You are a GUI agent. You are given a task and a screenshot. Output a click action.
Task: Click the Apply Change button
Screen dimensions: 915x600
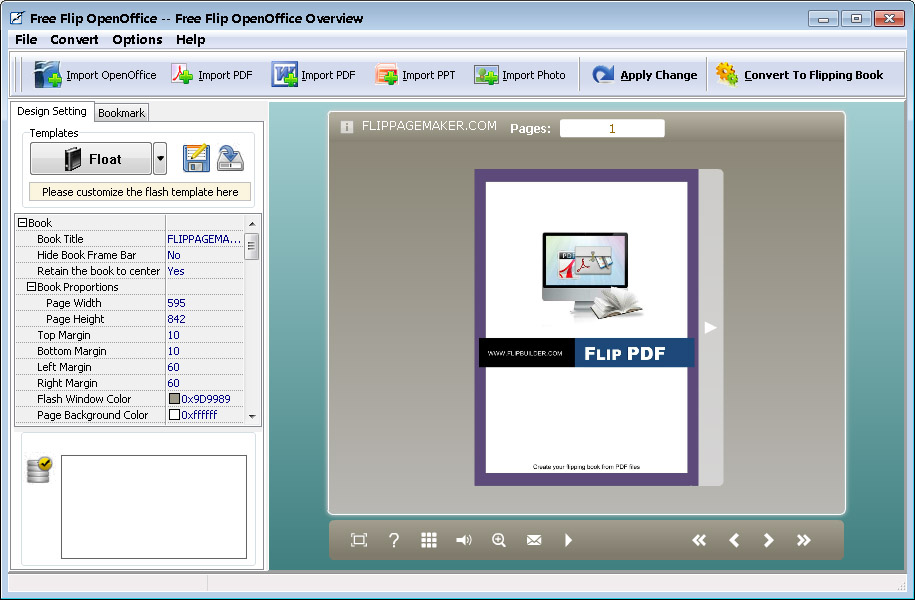[x=644, y=75]
